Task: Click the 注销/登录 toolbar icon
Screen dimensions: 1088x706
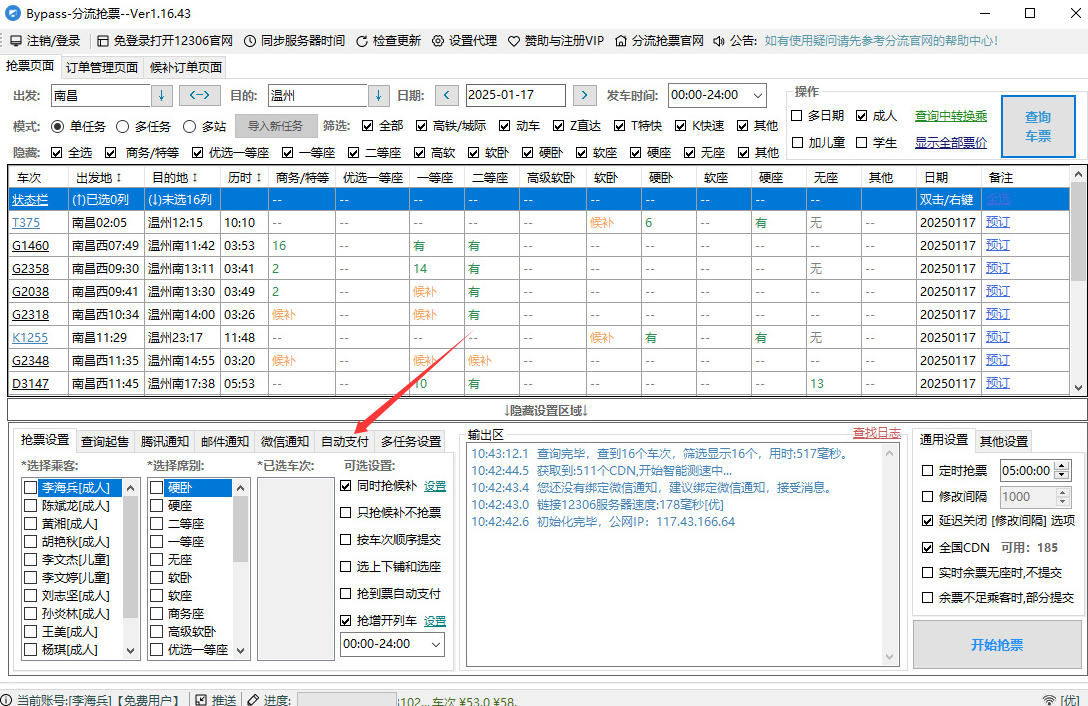Action: click(16, 41)
